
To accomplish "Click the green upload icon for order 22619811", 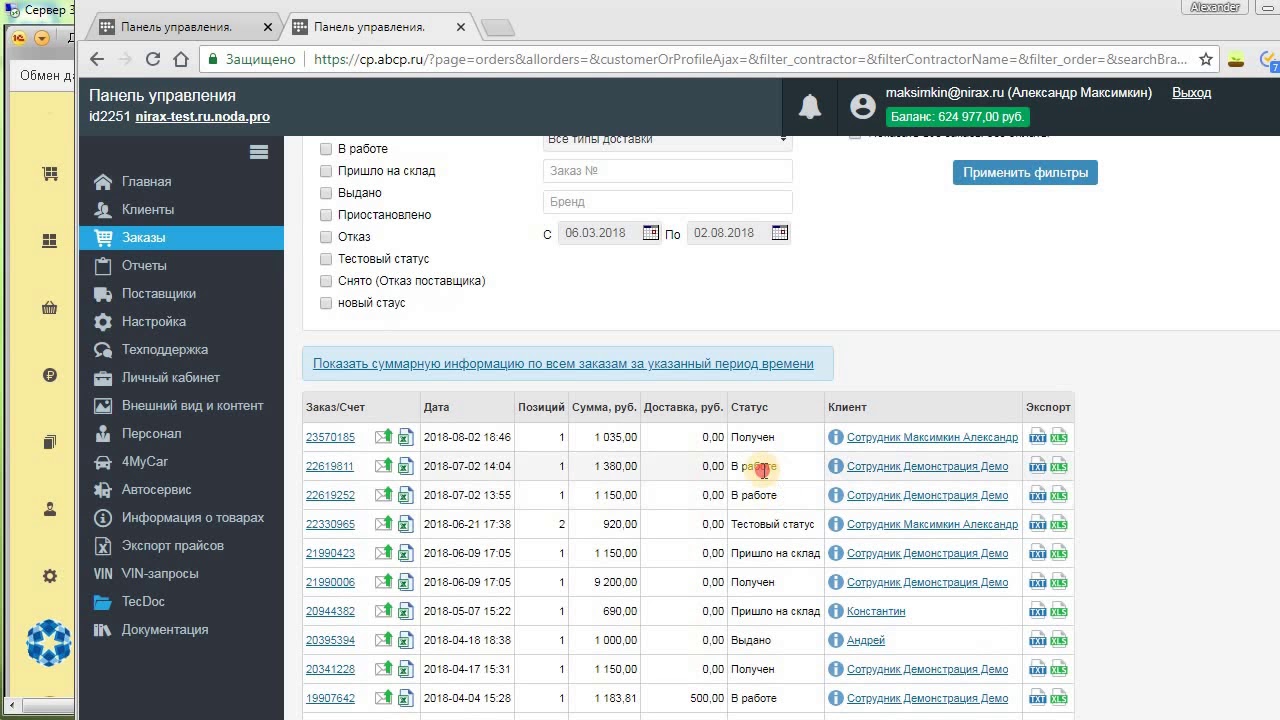I will point(384,466).
